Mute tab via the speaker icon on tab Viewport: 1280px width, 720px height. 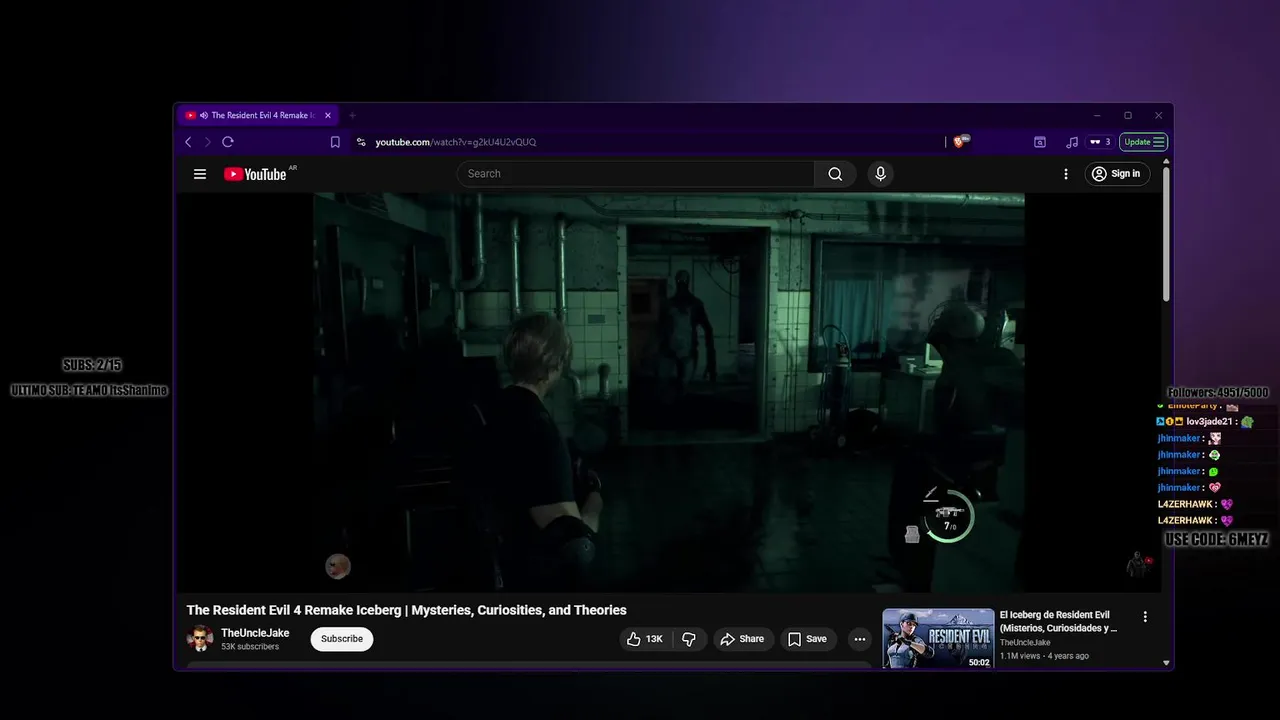(204, 115)
